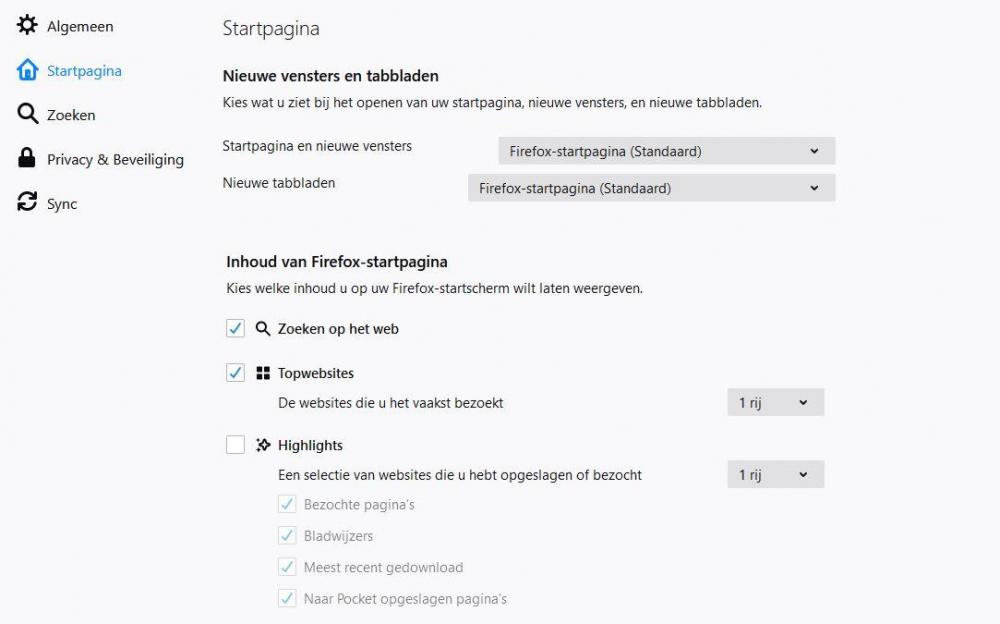This screenshot has width=1000, height=624.
Task: Click the Algemeen gear icon
Action: click(27, 25)
